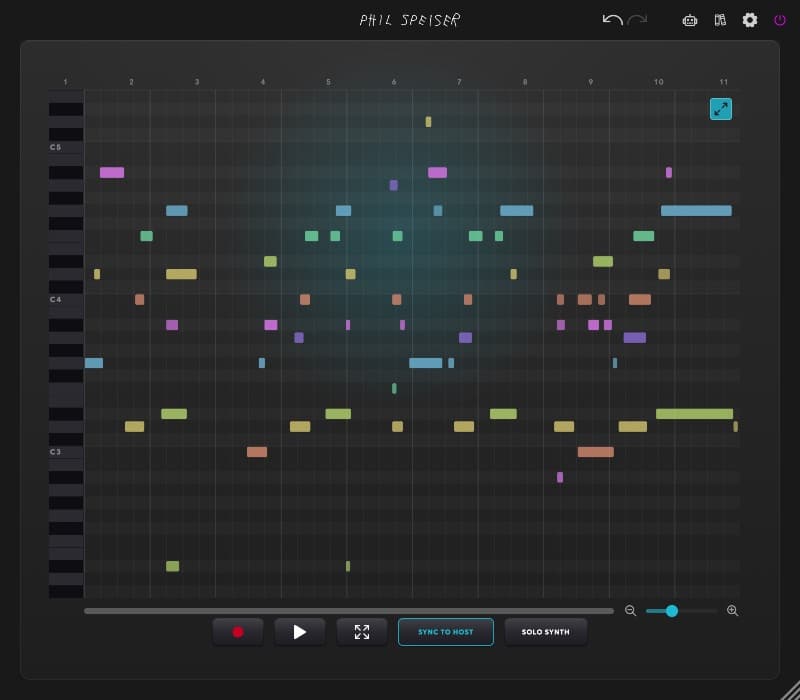
Task: Select the long green note at bar 10
Action: pyautogui.click(x=694, y=414)
